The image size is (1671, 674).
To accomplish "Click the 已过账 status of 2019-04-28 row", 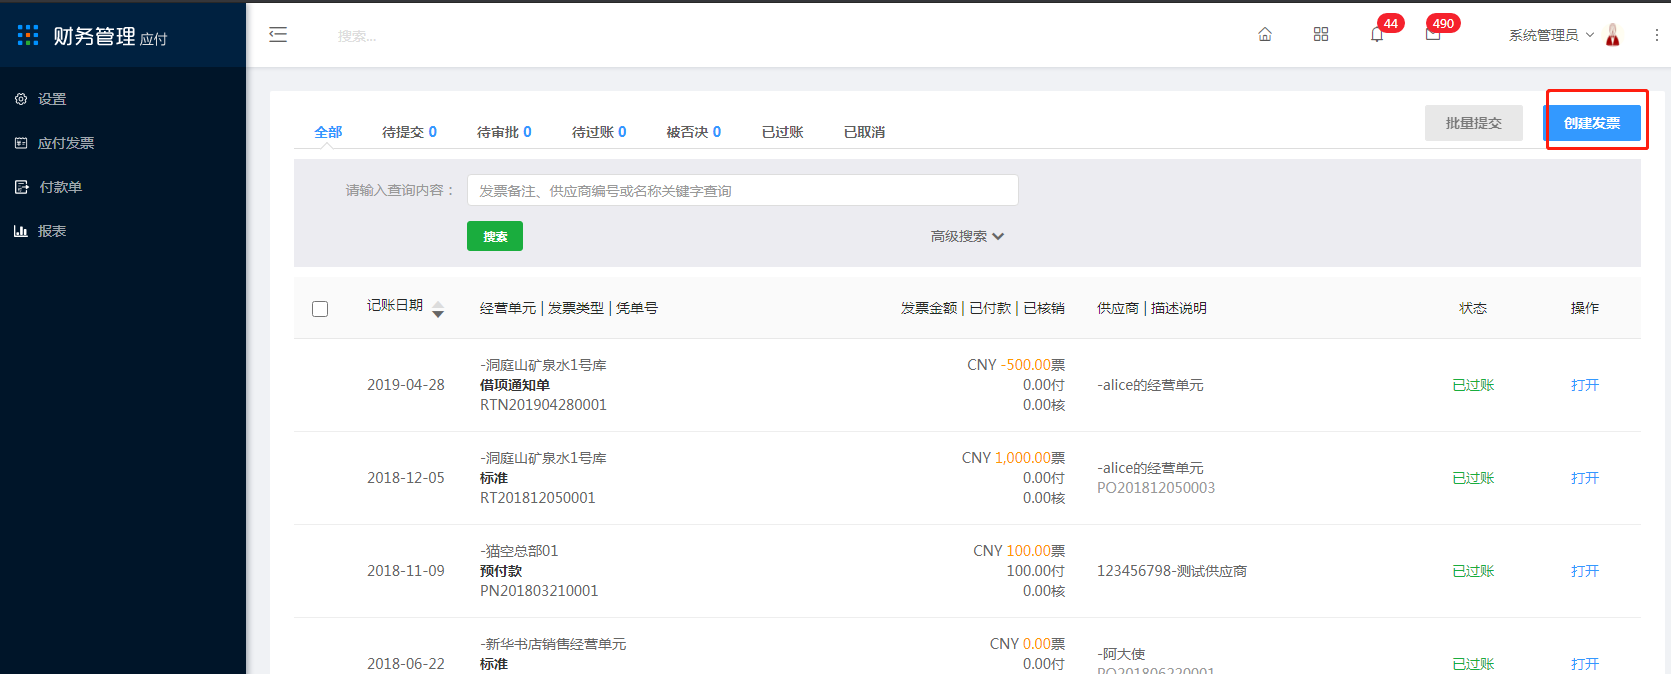I will (1473, 385).
